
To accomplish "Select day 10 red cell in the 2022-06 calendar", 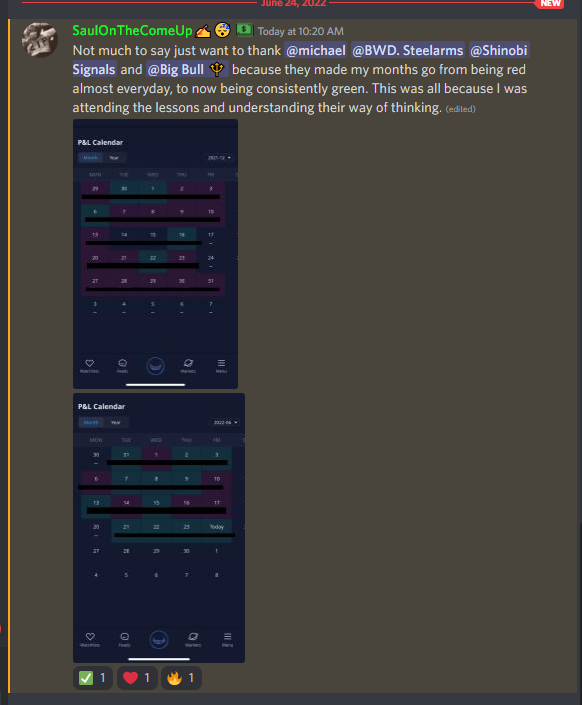I will [217, 482].
